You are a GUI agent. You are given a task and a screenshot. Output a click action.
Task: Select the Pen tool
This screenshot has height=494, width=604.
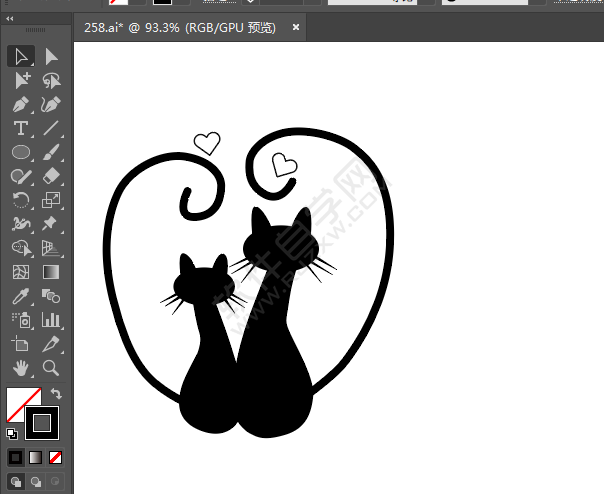tap(21, 104)
